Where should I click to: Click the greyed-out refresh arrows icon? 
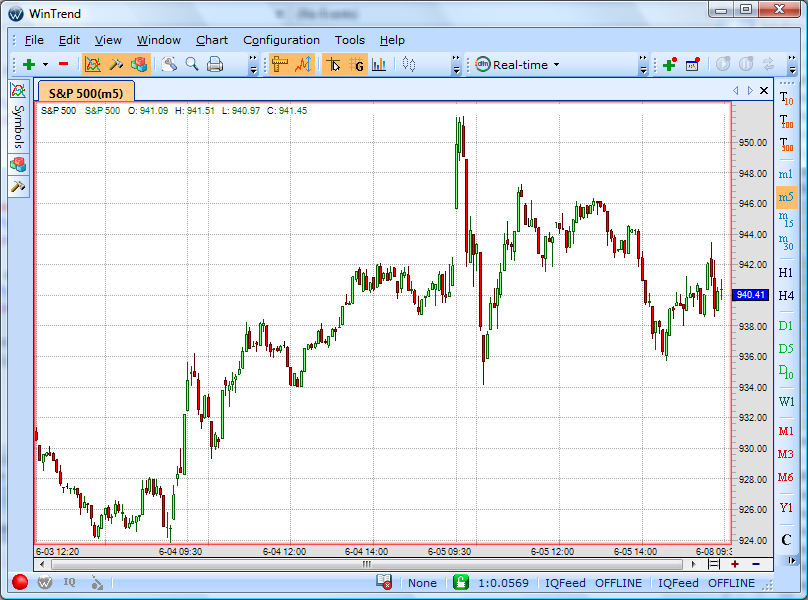pyautogui.click(x=768, y=64)
